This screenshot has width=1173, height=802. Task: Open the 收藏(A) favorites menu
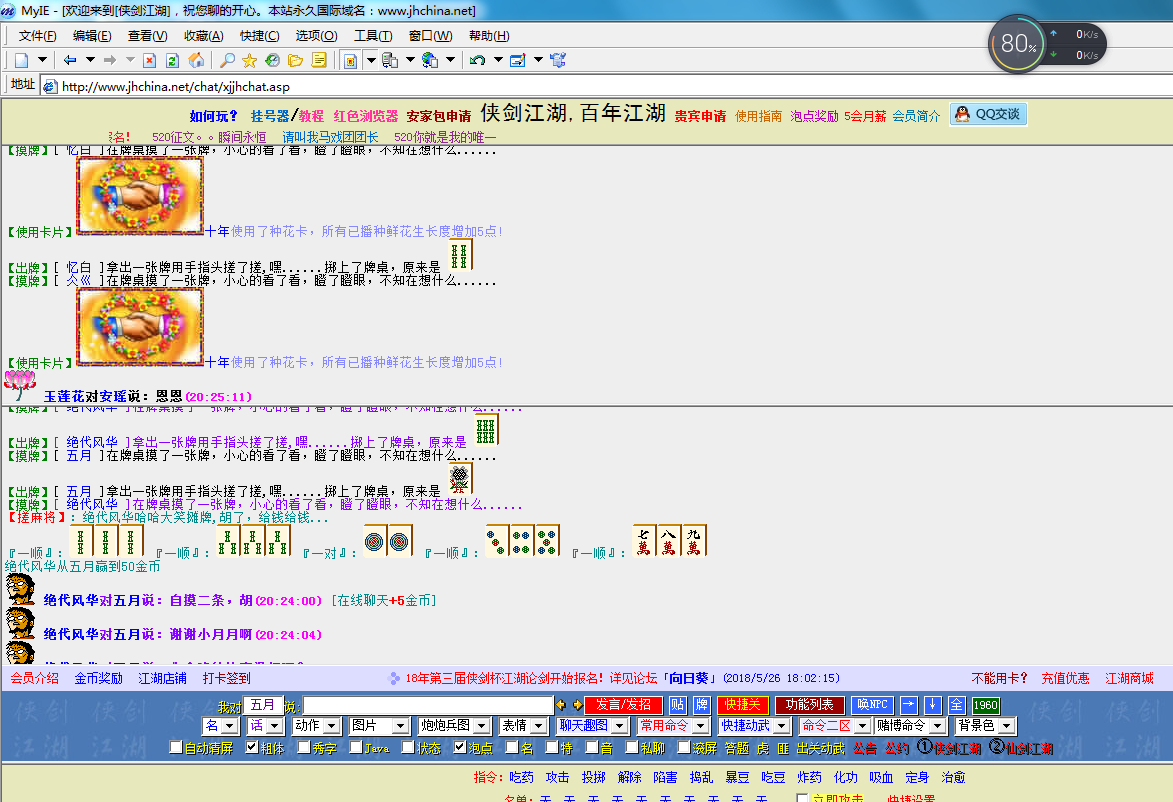tap(203, 36)
